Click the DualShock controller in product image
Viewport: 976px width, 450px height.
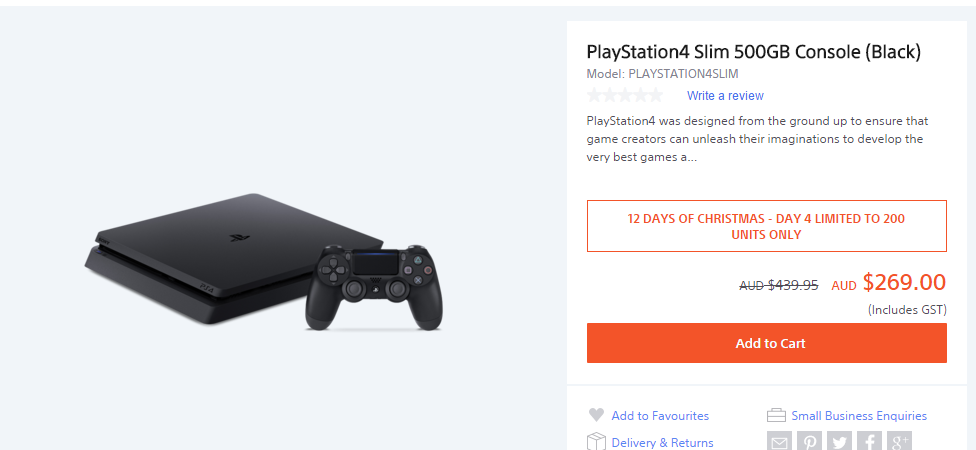click(x=373, y=288)
